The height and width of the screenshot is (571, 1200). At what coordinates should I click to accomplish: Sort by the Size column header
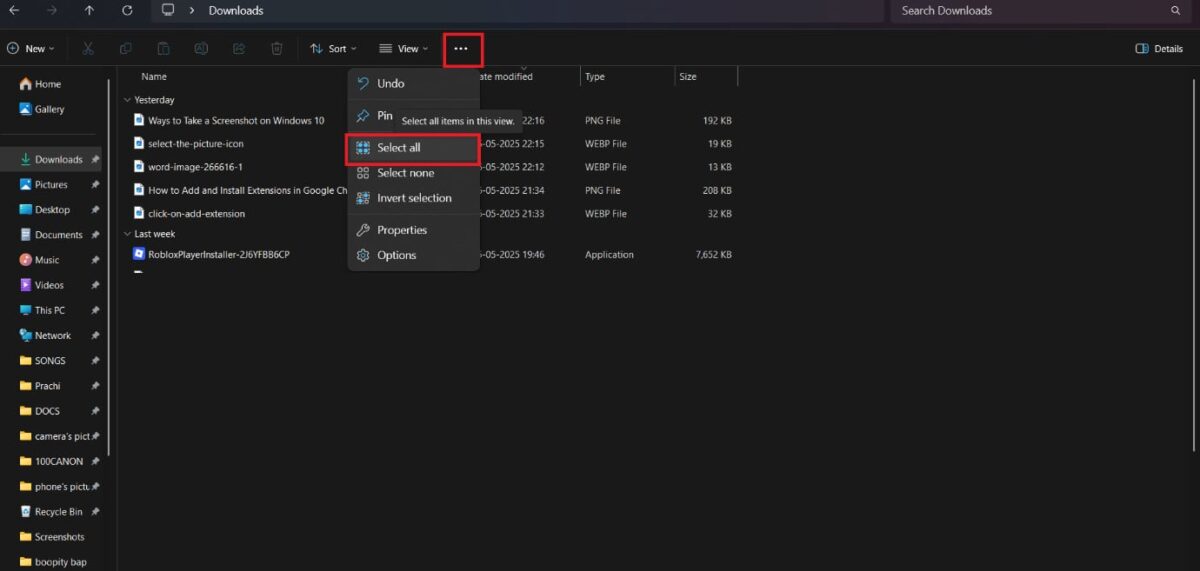[688, 76]
